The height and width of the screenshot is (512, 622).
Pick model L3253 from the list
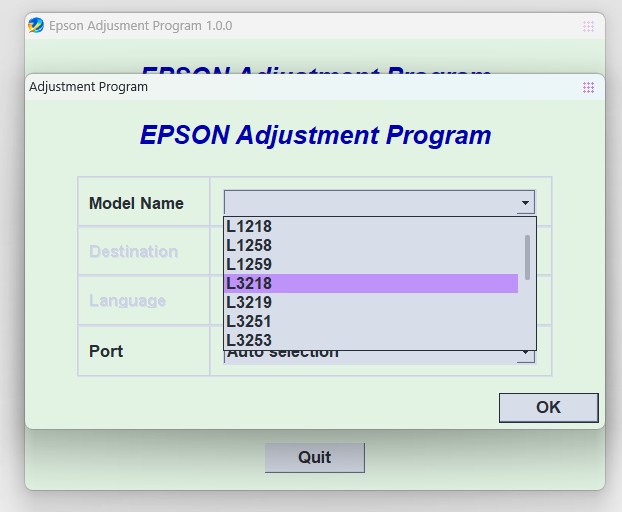[371, 340]
